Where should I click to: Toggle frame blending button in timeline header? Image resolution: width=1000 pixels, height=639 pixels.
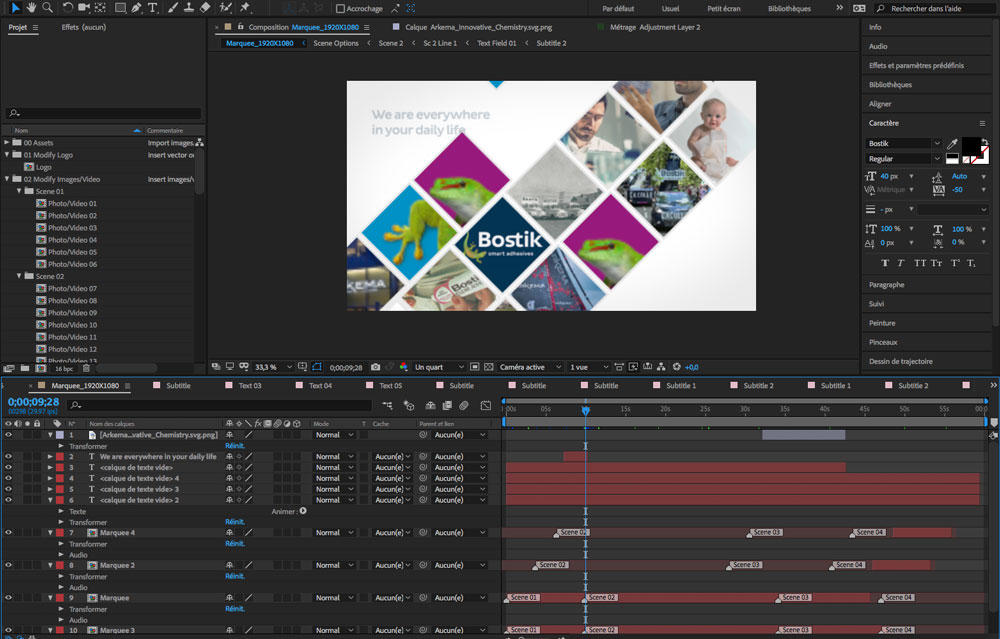point(447,405)
